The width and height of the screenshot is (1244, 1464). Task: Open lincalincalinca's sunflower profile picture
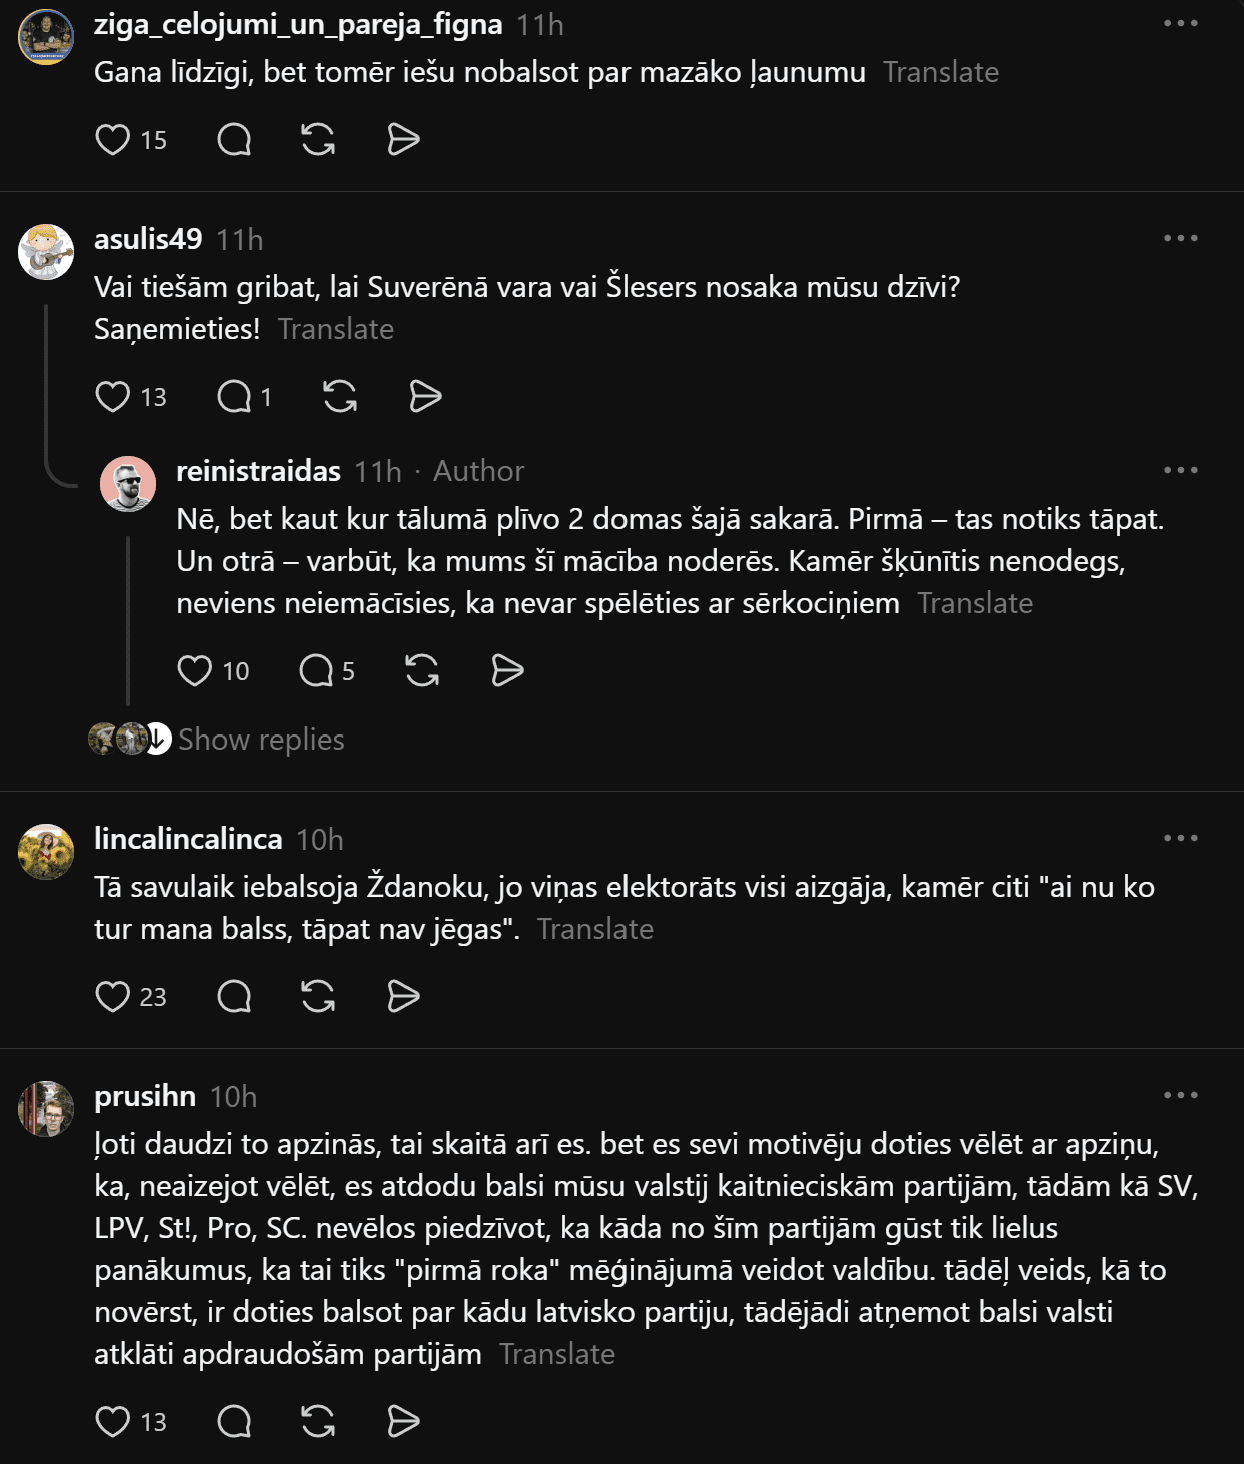(46, 852)
